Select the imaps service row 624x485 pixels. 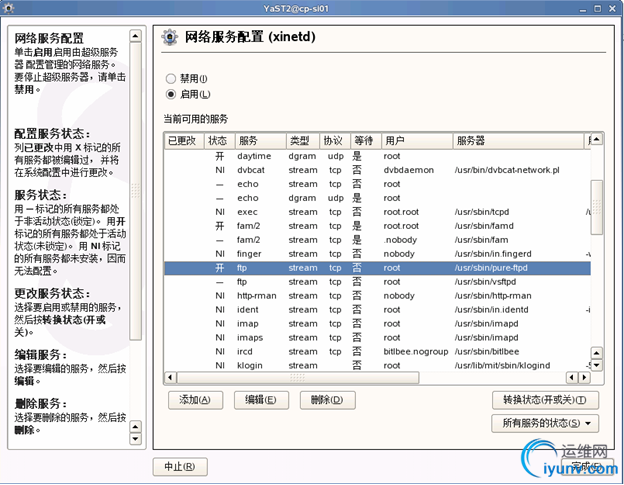[377, 338]
